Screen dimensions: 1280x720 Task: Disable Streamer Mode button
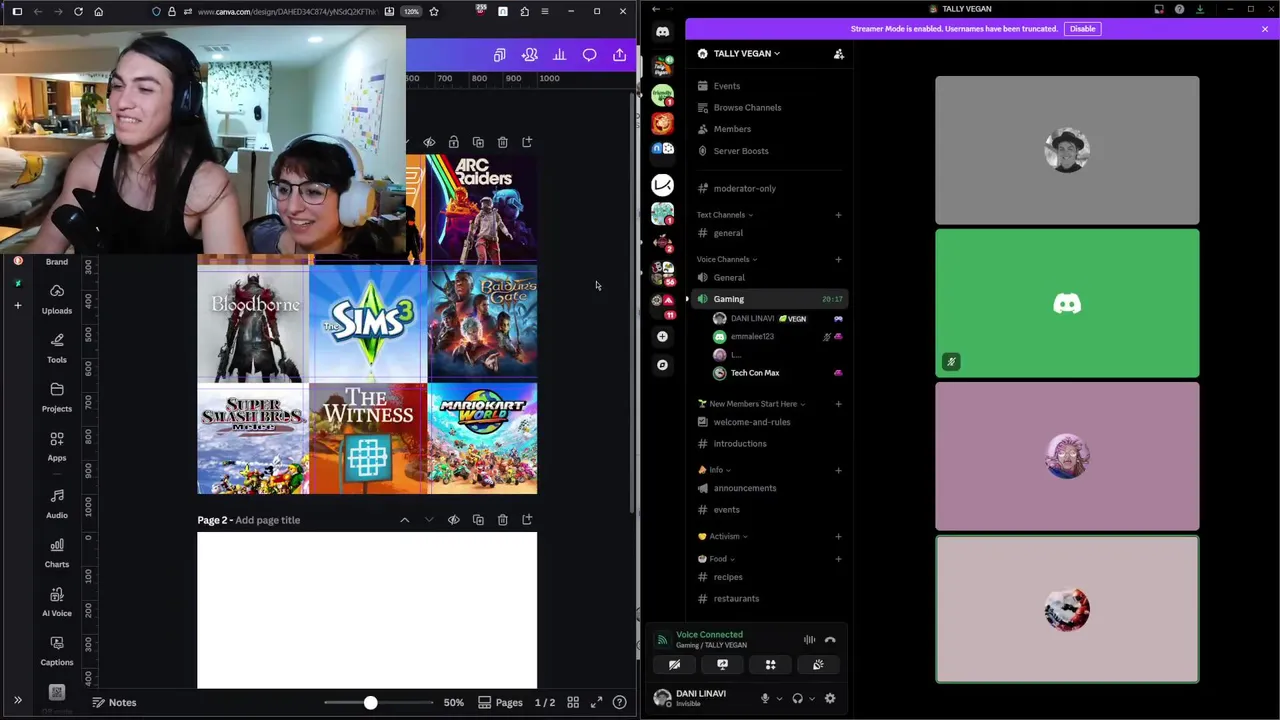coord(1082,29)
